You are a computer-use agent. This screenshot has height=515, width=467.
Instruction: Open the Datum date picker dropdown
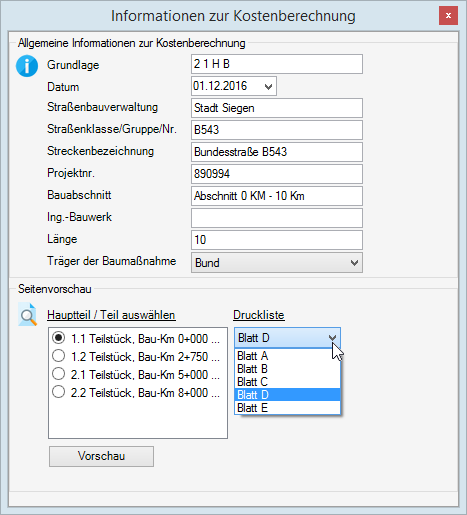pyautogui.click(x=268, y=87)
